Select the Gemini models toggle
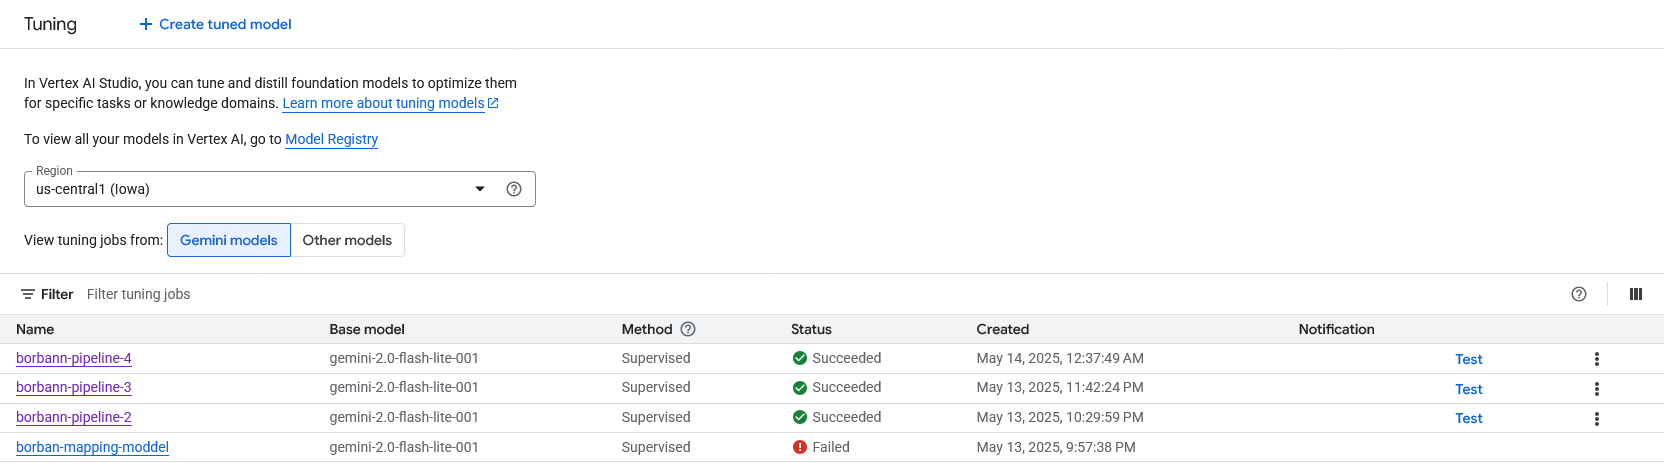The width and height of the screenshot is (1664, 471). pos(229,240)
